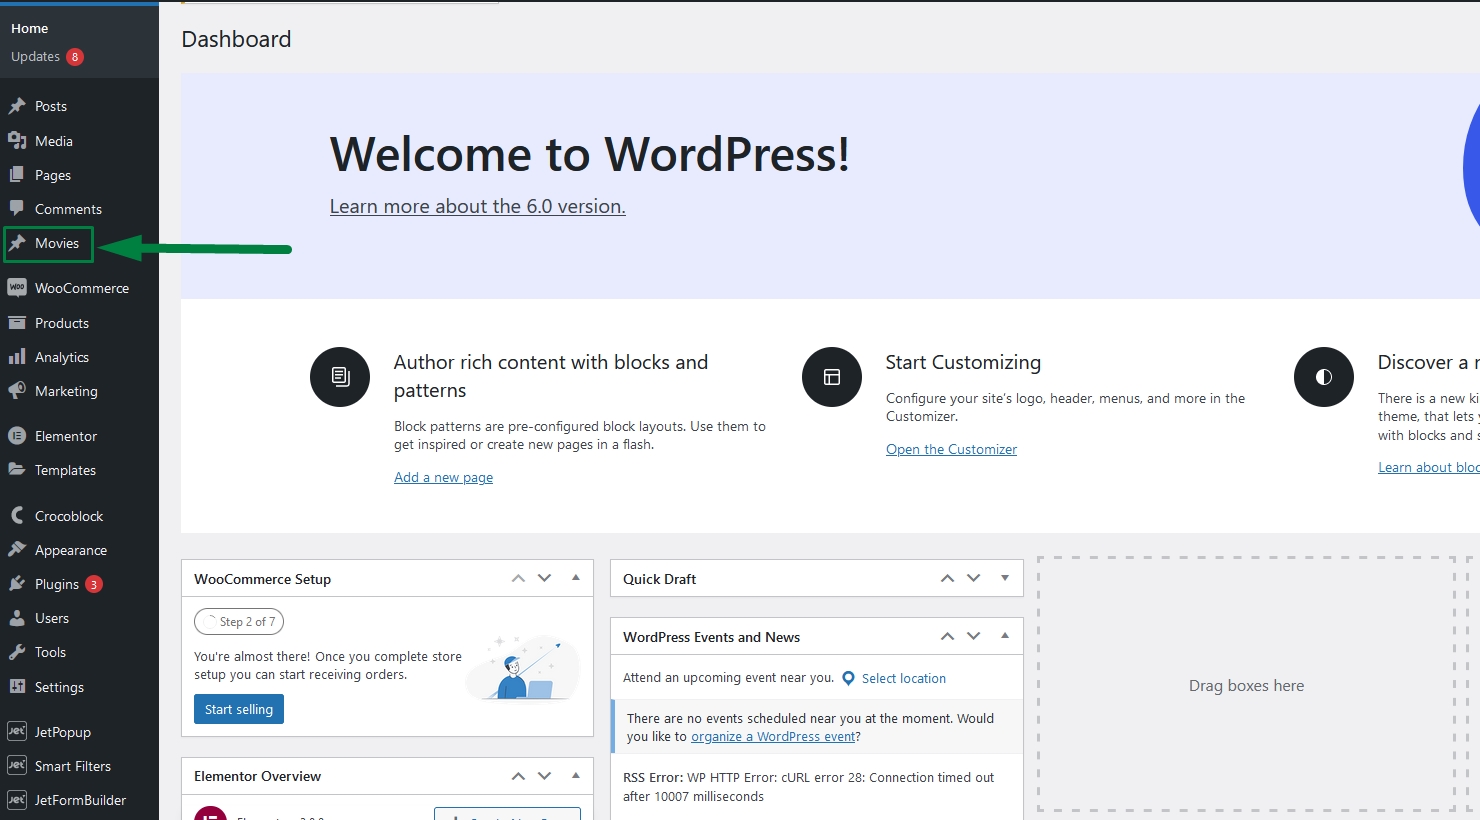Click the Users person icon
Screen dimensions: 1480x820
(17, 617)
